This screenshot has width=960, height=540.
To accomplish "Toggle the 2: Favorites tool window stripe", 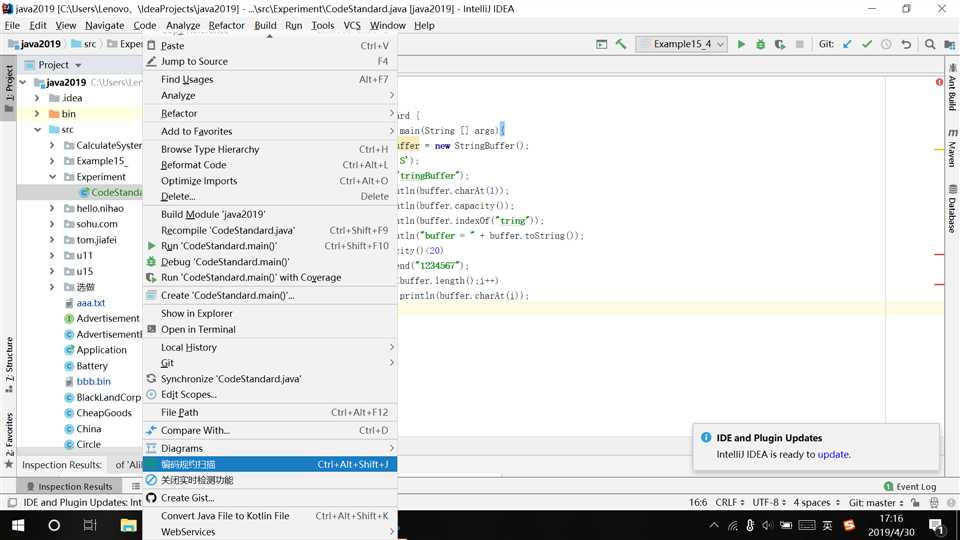I will 9,440.
